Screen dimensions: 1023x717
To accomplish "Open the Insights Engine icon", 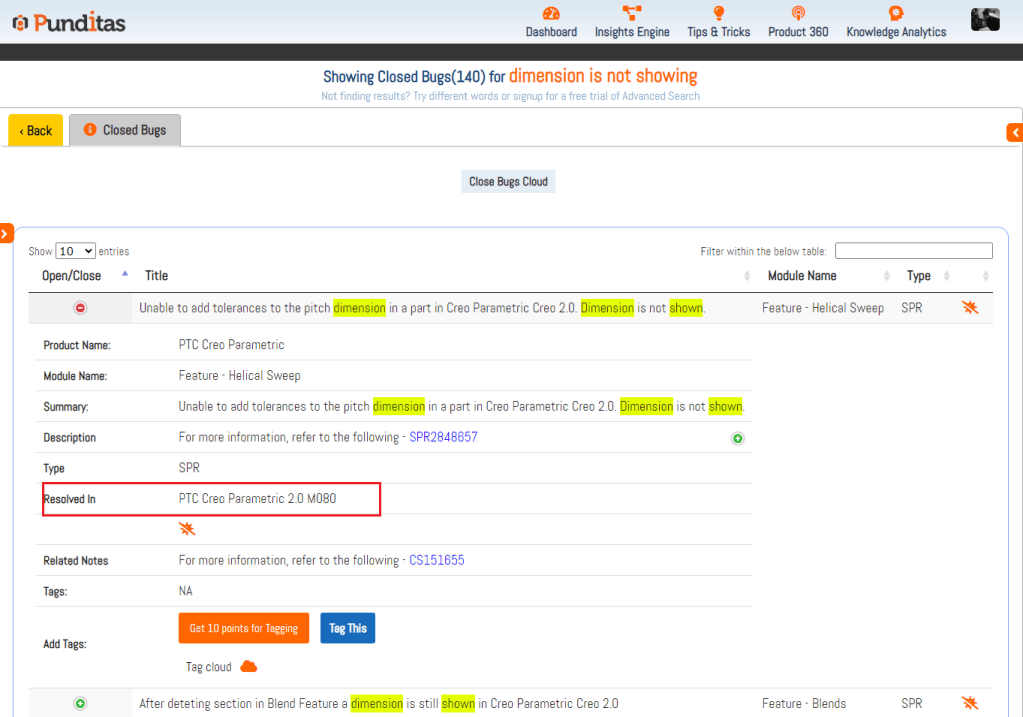I will [632, 14].
